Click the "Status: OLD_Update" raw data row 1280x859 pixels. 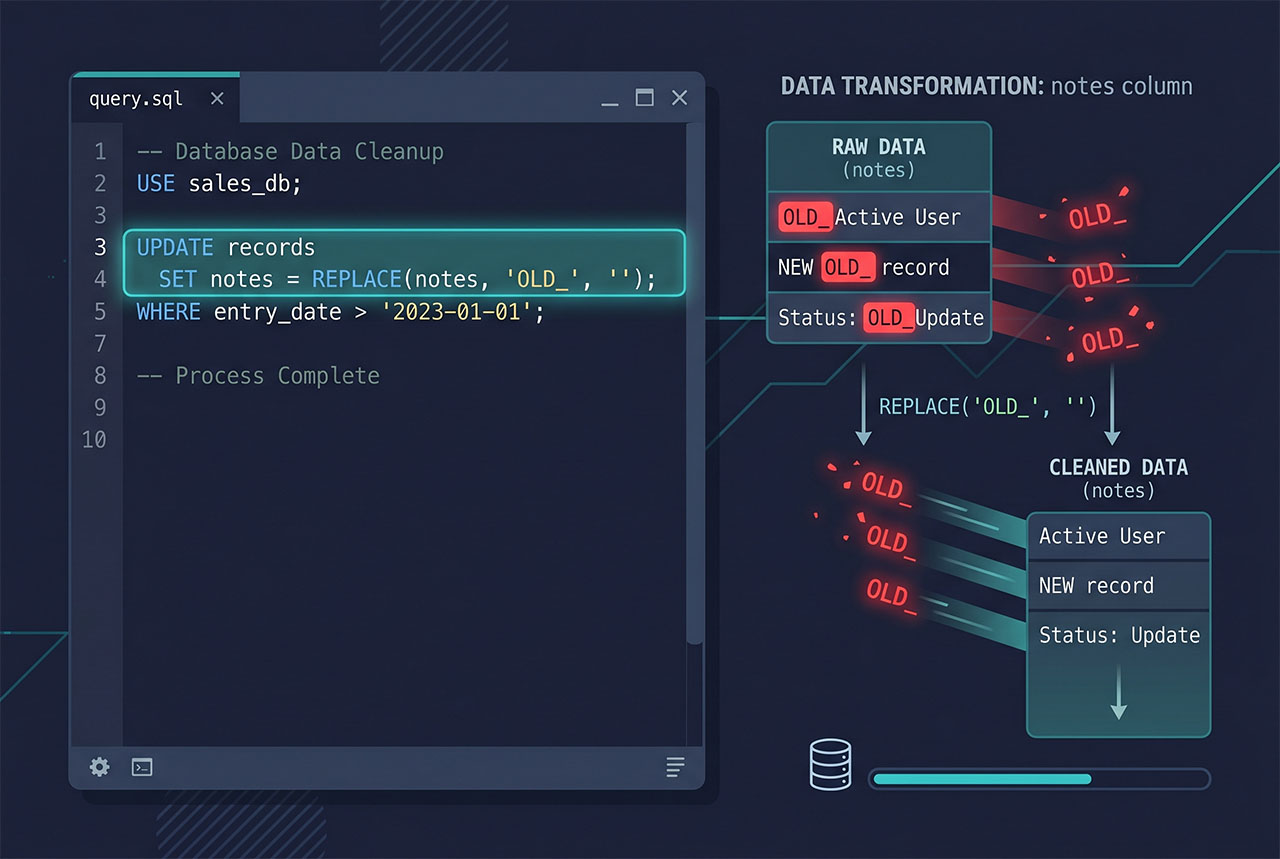[x=879, y=318]
